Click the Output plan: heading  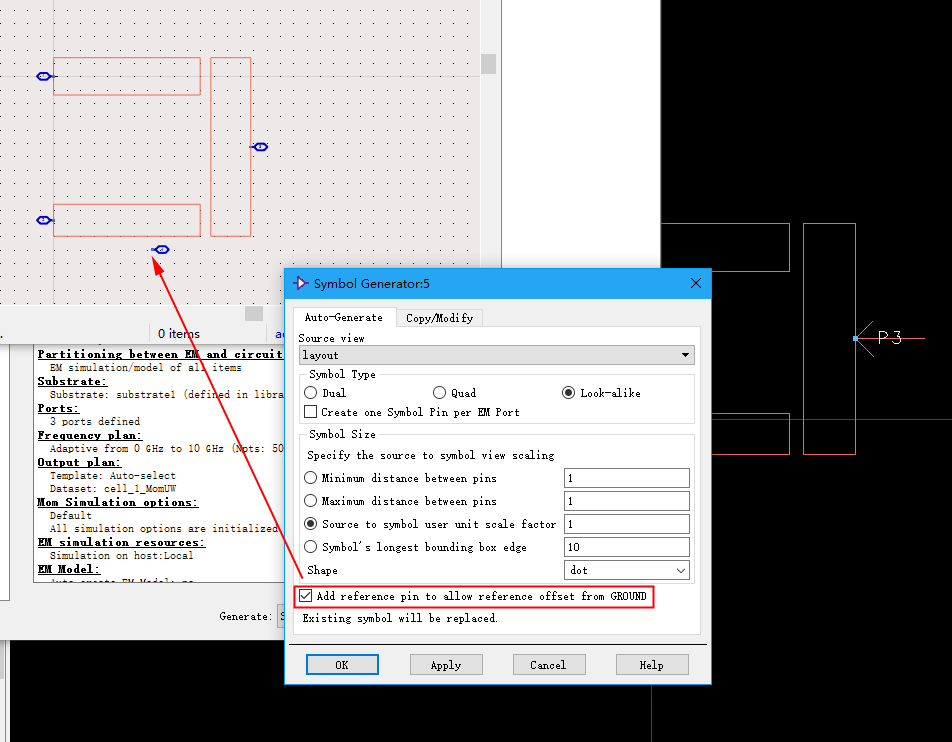[x=79, y=462]
